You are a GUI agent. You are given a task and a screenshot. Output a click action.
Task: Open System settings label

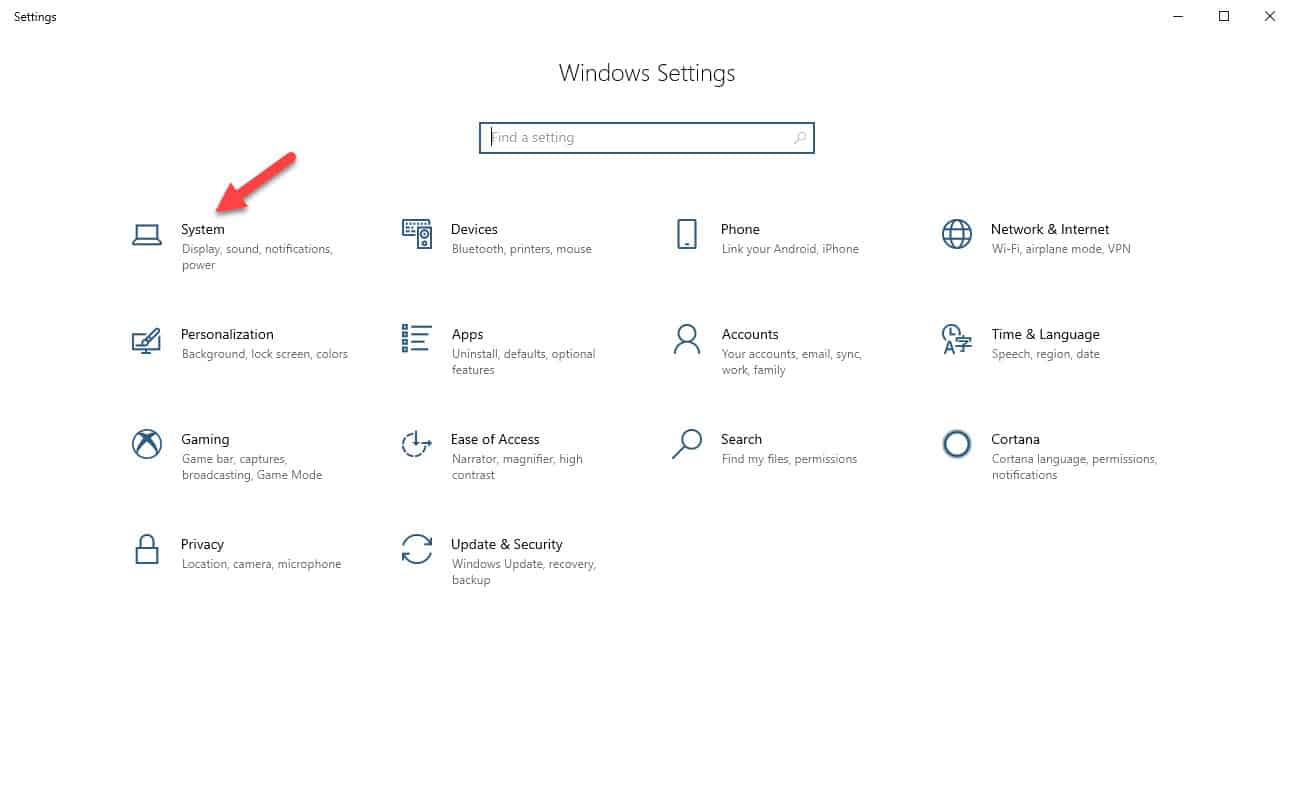[x=203, y=229]
